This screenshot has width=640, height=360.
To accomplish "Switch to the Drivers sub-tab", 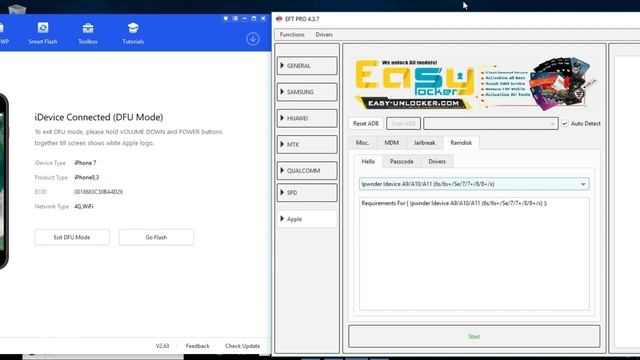I will [437, 162].
